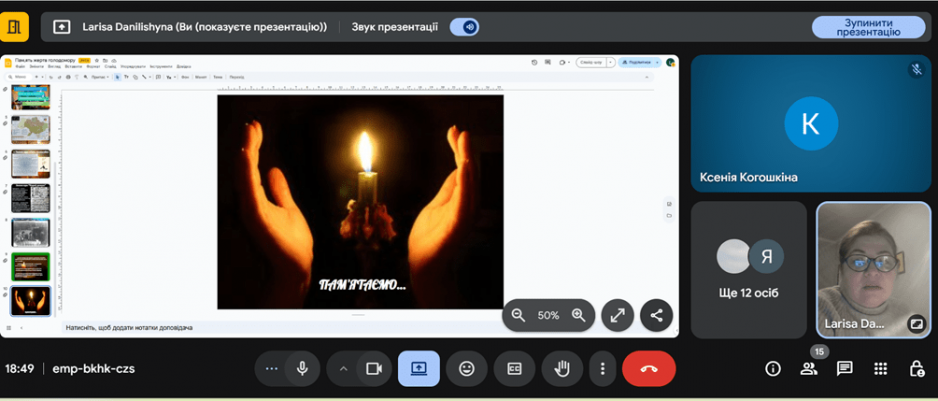Show the participants list
938x401 pixels.
[808, 369]
